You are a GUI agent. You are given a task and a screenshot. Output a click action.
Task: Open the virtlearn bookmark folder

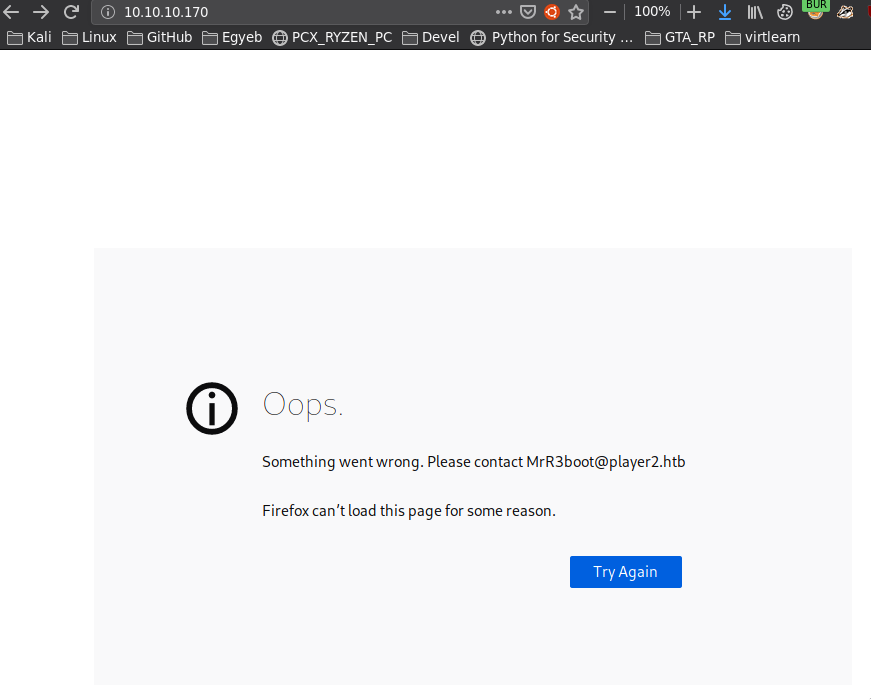click(x=762, y=38)
